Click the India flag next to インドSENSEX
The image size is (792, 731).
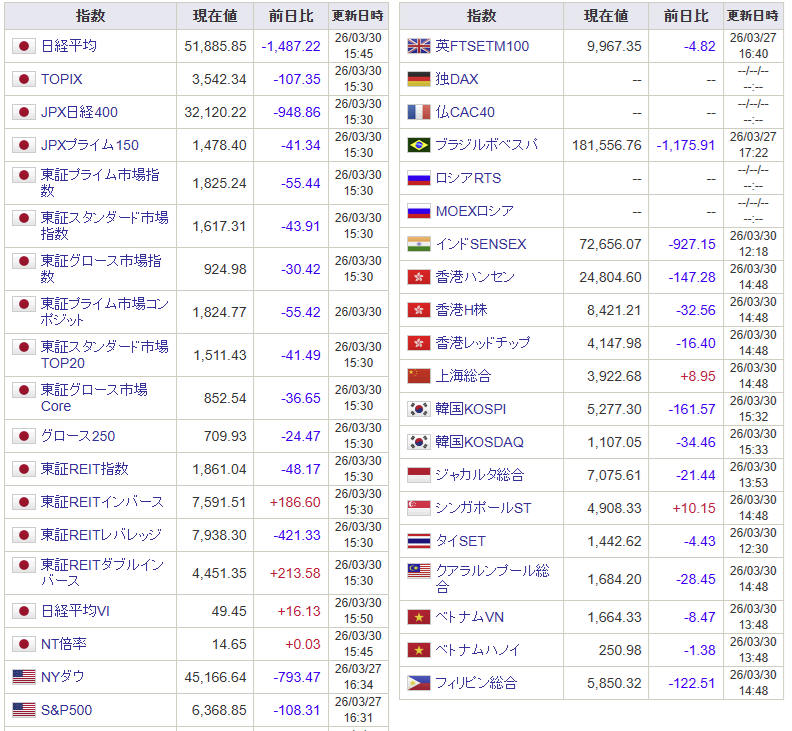tap(419, 244)
